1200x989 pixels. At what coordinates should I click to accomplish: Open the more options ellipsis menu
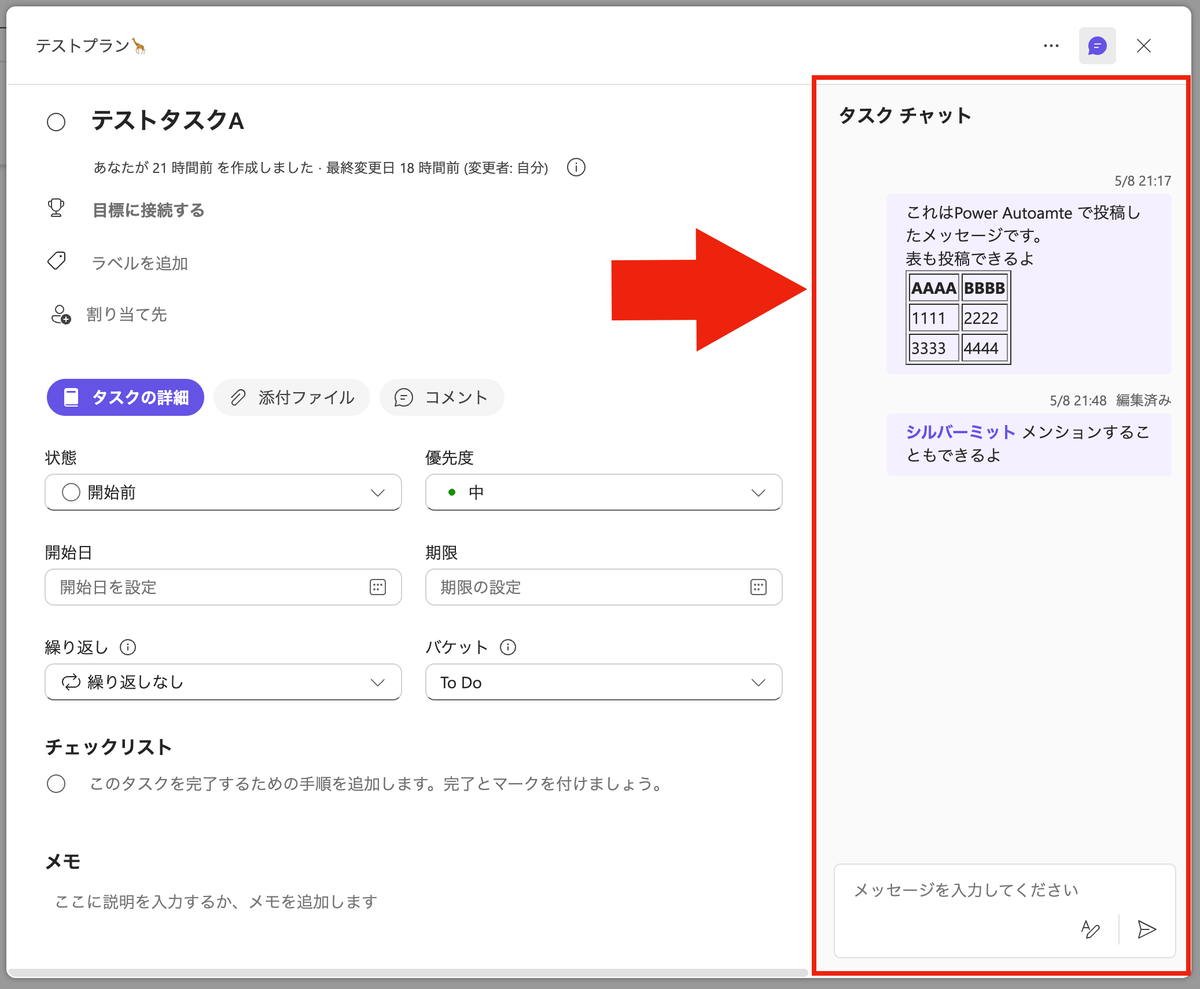[1051, 46]
